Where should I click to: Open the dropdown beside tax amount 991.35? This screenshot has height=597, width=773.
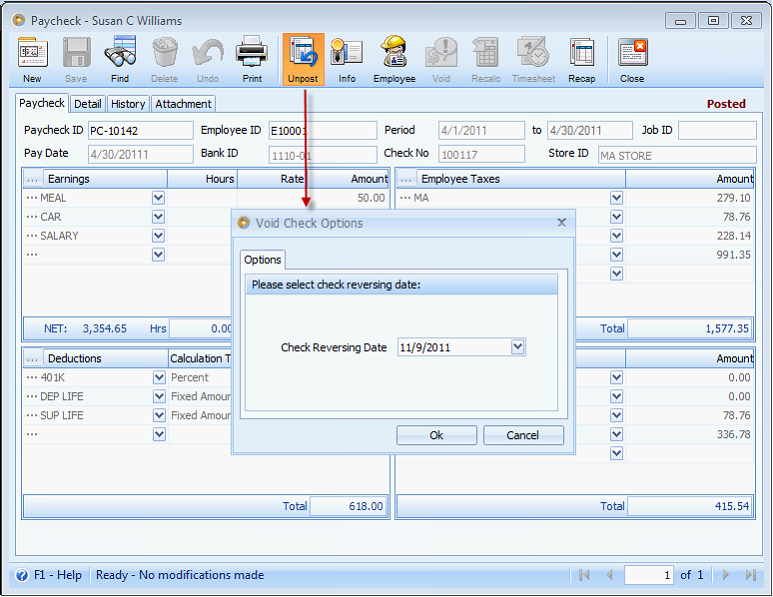tap(616, 255)
